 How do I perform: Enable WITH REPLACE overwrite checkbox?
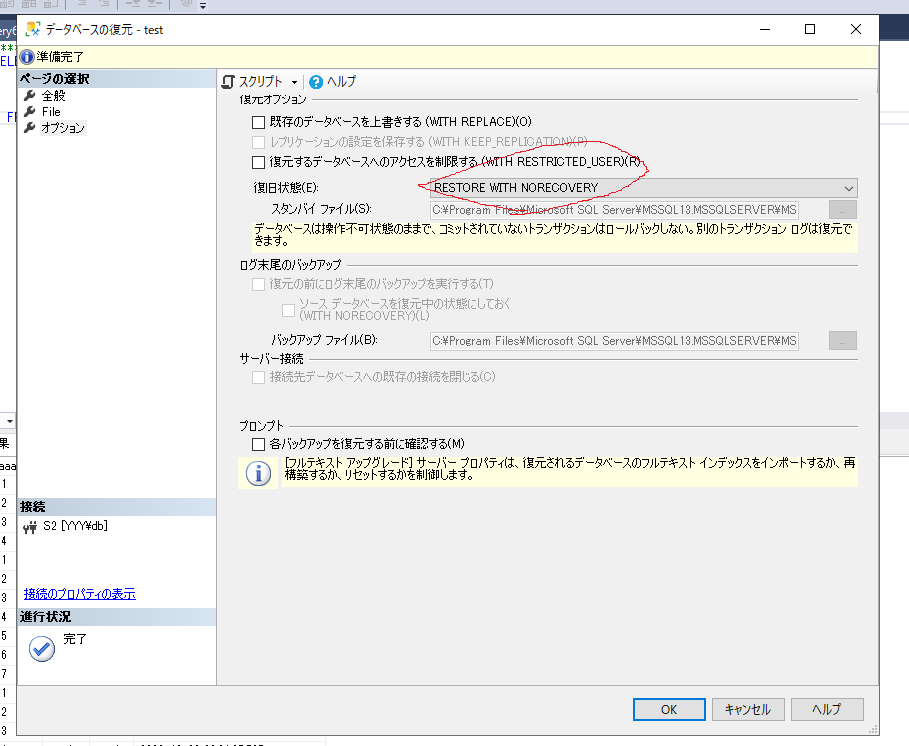pyautogui.click(x=259, y=122)
